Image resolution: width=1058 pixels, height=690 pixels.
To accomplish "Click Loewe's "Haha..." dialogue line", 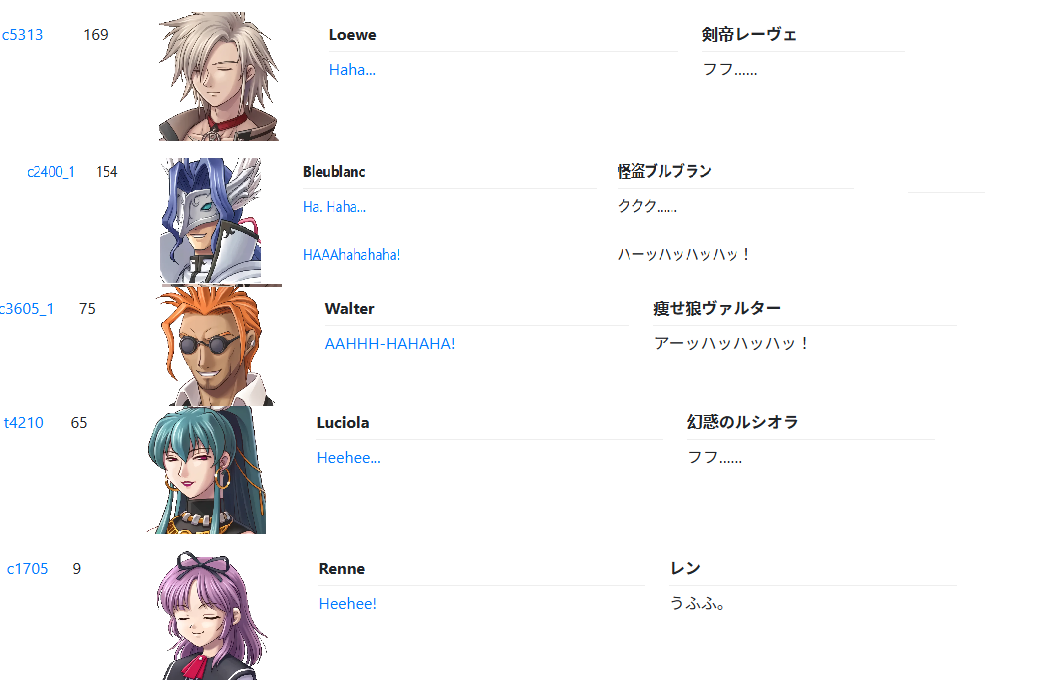I will point(352,69).
